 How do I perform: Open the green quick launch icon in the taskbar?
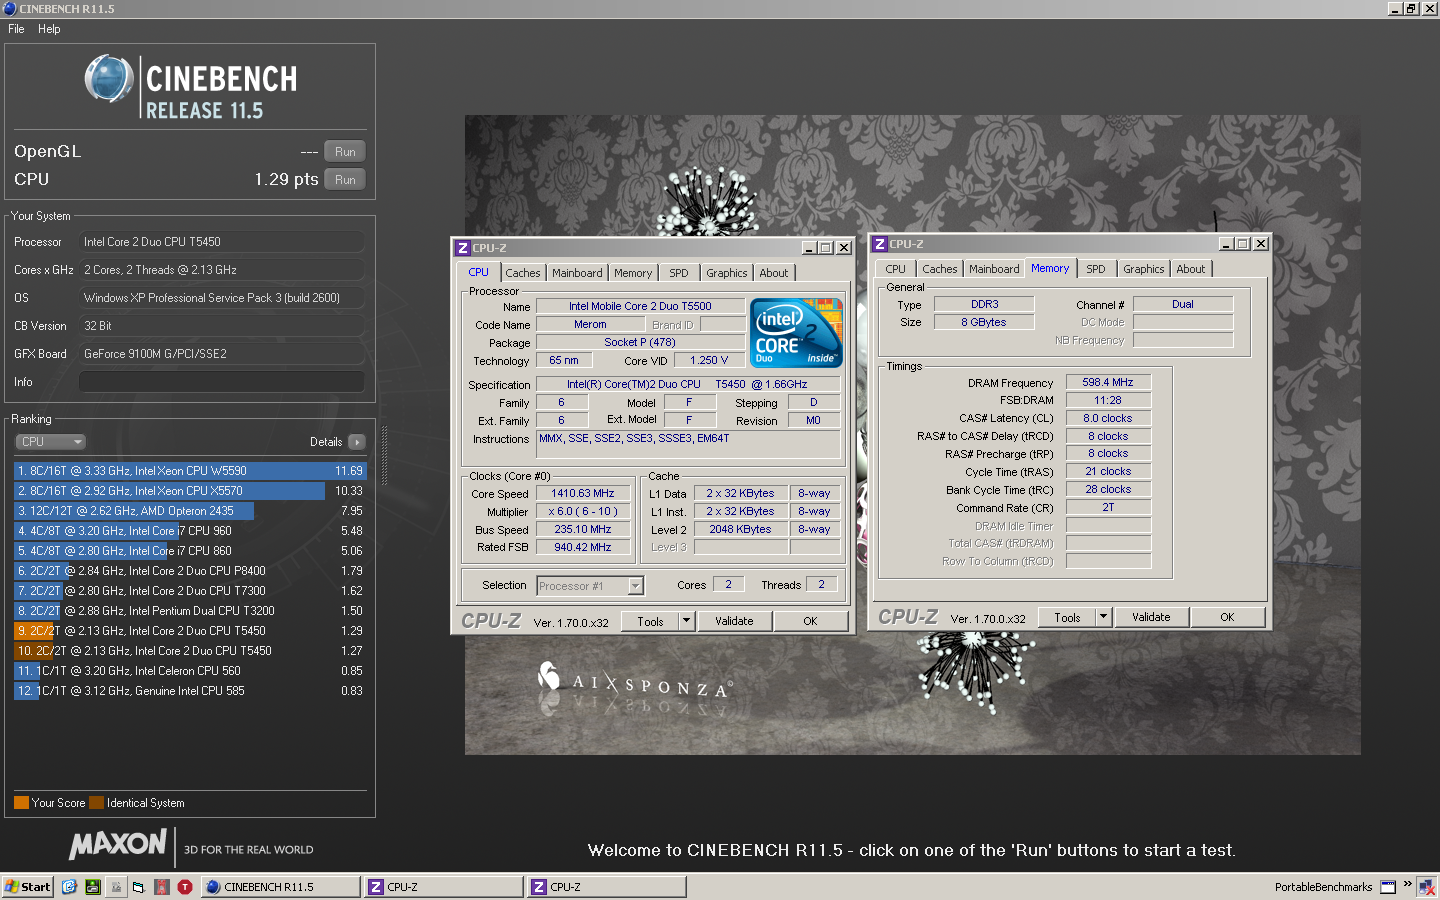pos(92,886)
